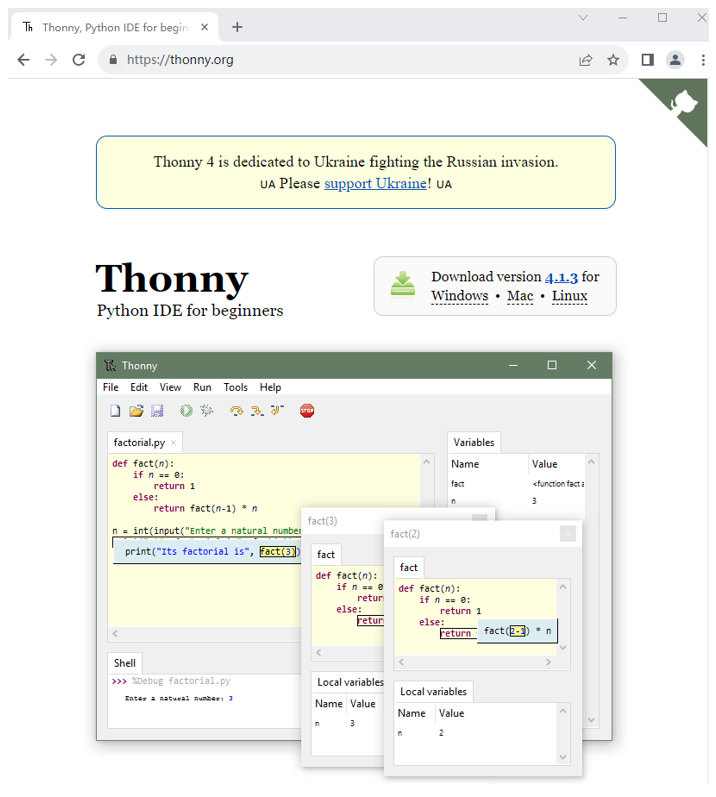
Task: Close the fact(2) popup window
Action: pos(568,534)
